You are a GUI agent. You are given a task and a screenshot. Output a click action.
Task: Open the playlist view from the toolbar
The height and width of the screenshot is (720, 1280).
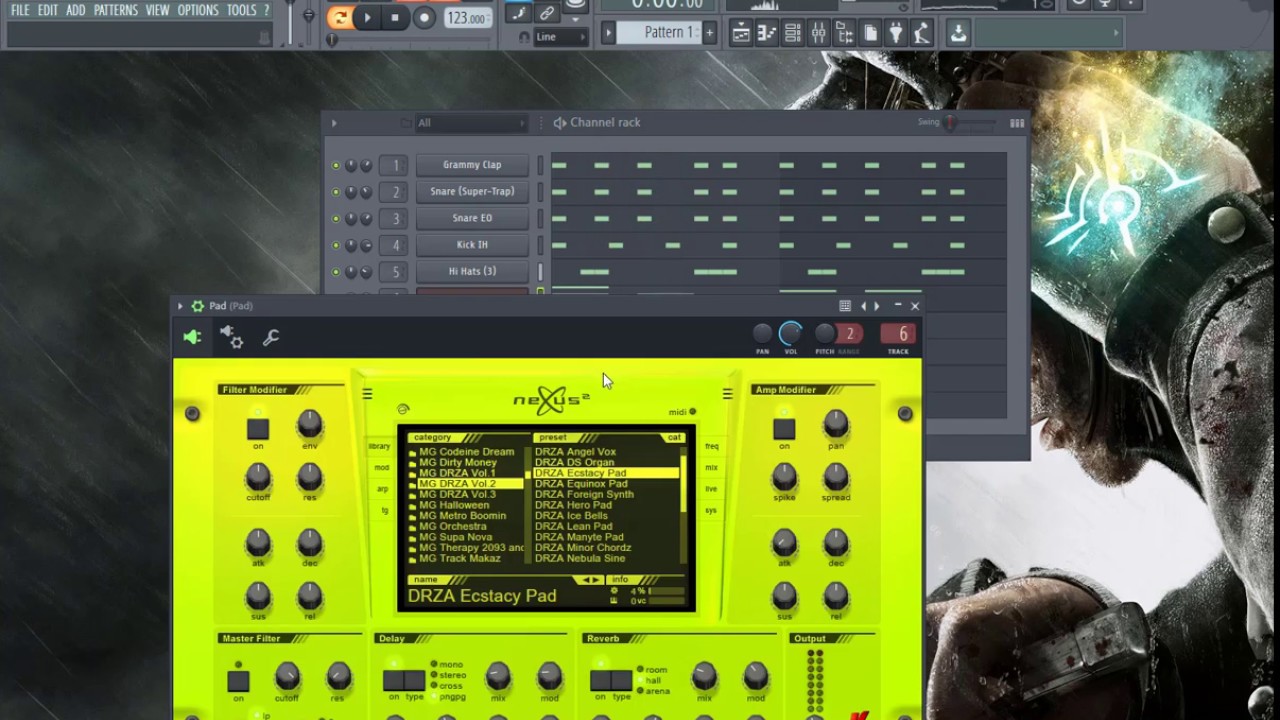[x=741, y=33]
